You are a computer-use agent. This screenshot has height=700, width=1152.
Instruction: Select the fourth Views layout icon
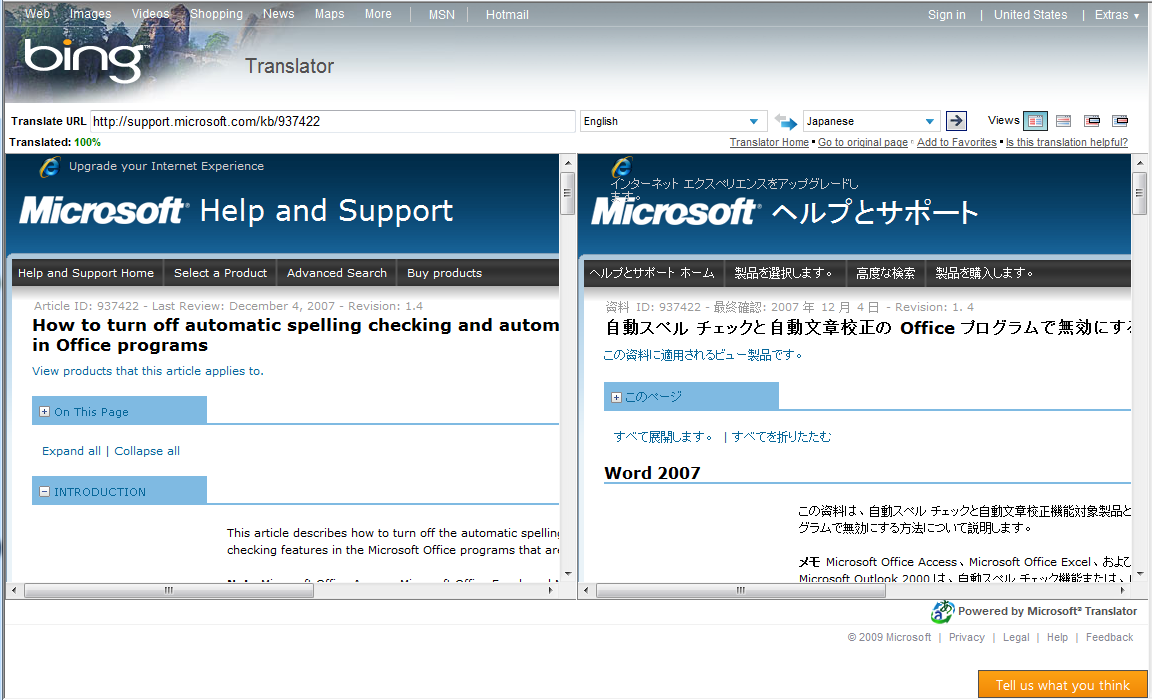click(x=1120, y=121)
